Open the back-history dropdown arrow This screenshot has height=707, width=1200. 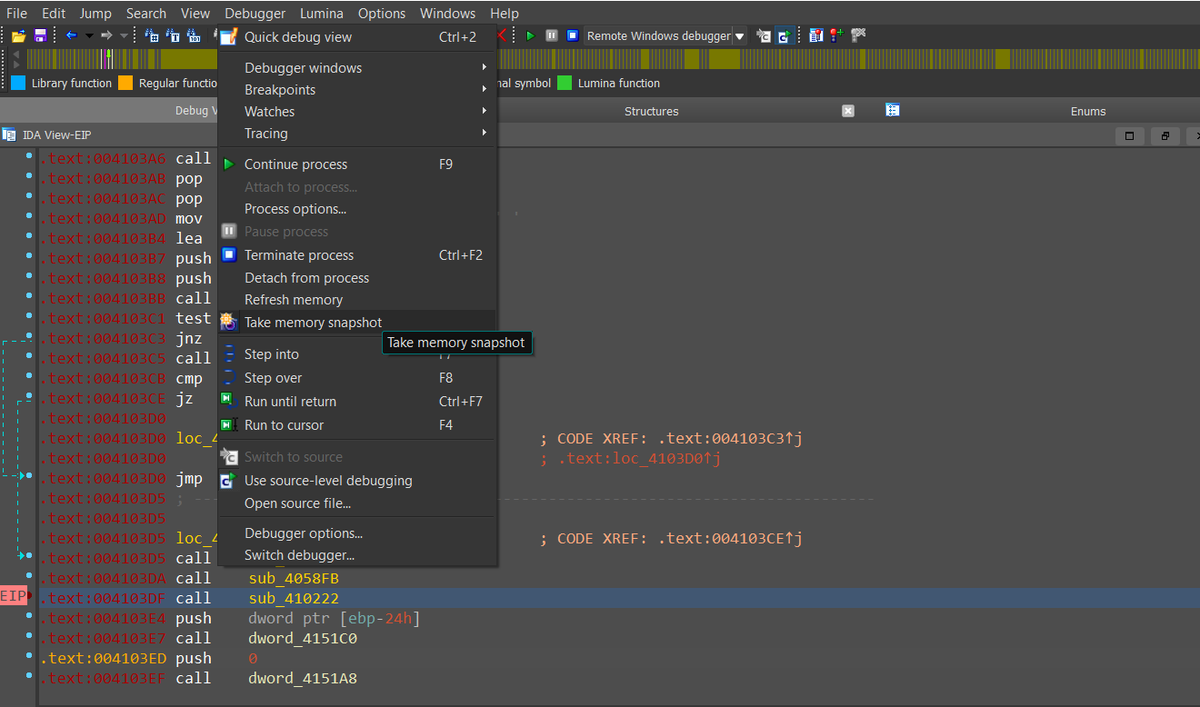pyautogui.click(x=89, y=36)
